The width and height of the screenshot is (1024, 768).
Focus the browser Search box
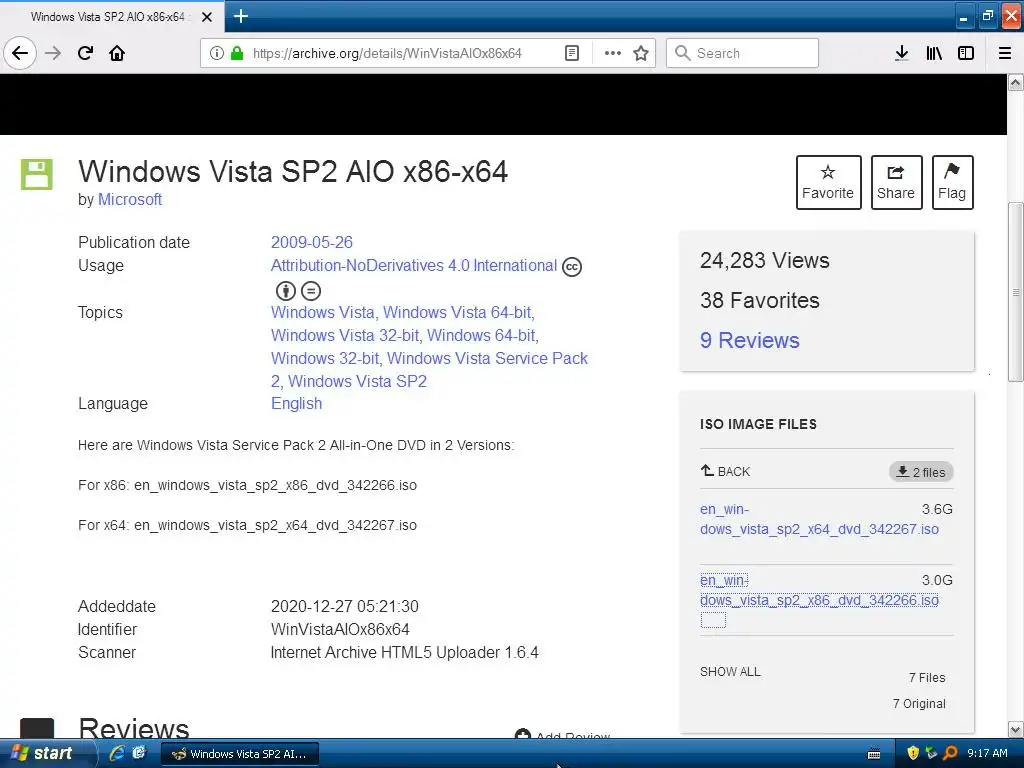click(742, 53)
